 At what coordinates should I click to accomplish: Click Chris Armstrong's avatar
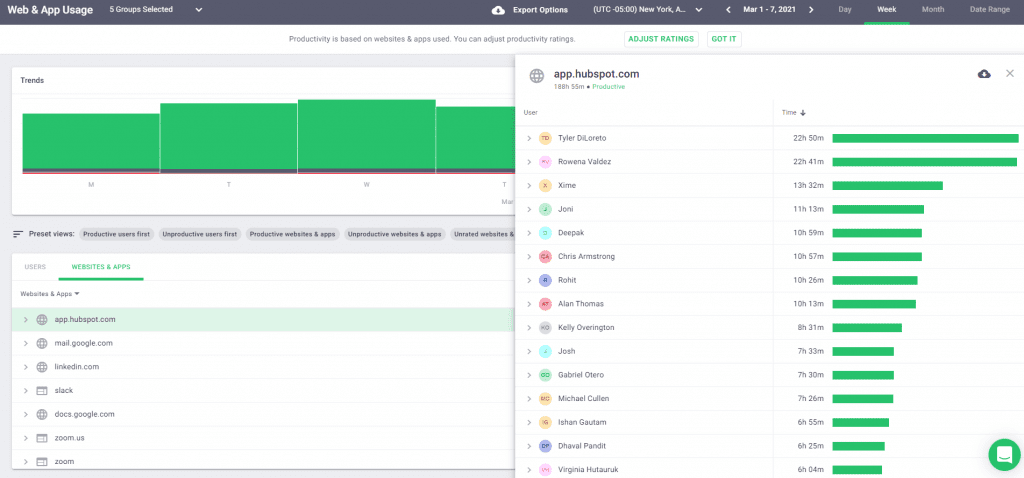(x=545, y=257)
